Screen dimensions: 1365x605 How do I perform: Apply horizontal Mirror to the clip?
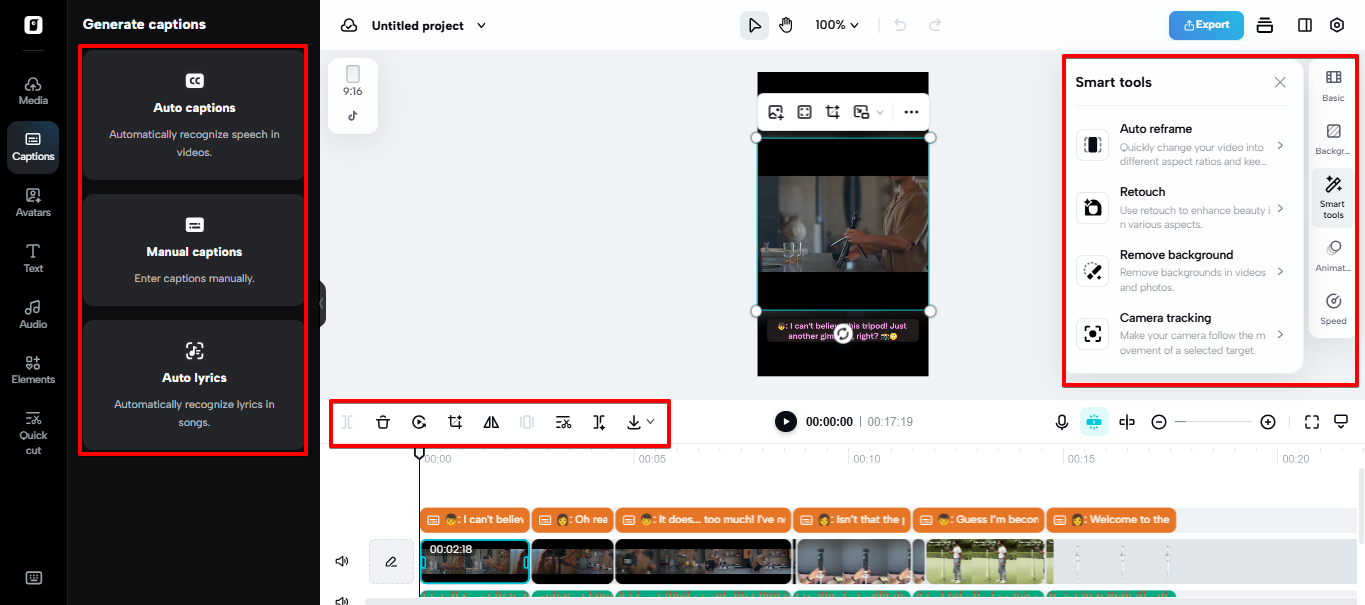[x=491, y=421]
